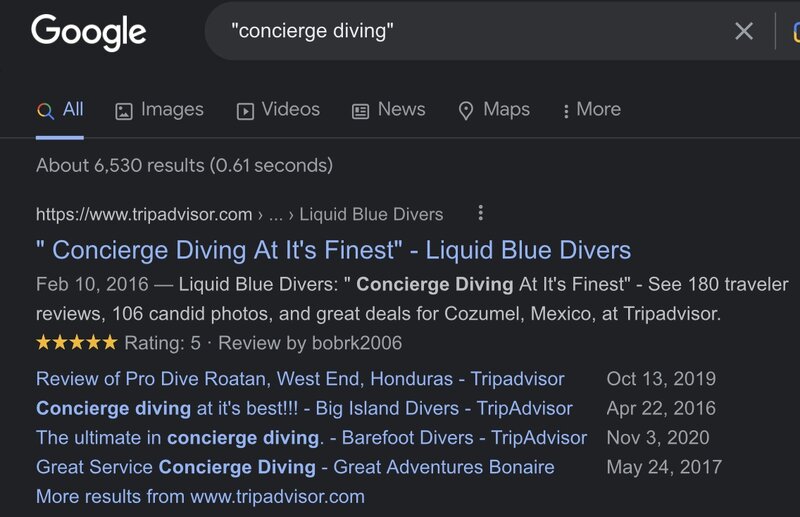Click the Google logo
The height and width of the screenshot is (517, 800).
pos(88,32)
